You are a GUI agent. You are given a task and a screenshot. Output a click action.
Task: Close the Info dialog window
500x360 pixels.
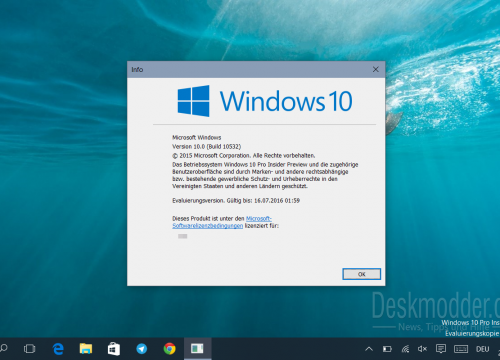(376, 69)
